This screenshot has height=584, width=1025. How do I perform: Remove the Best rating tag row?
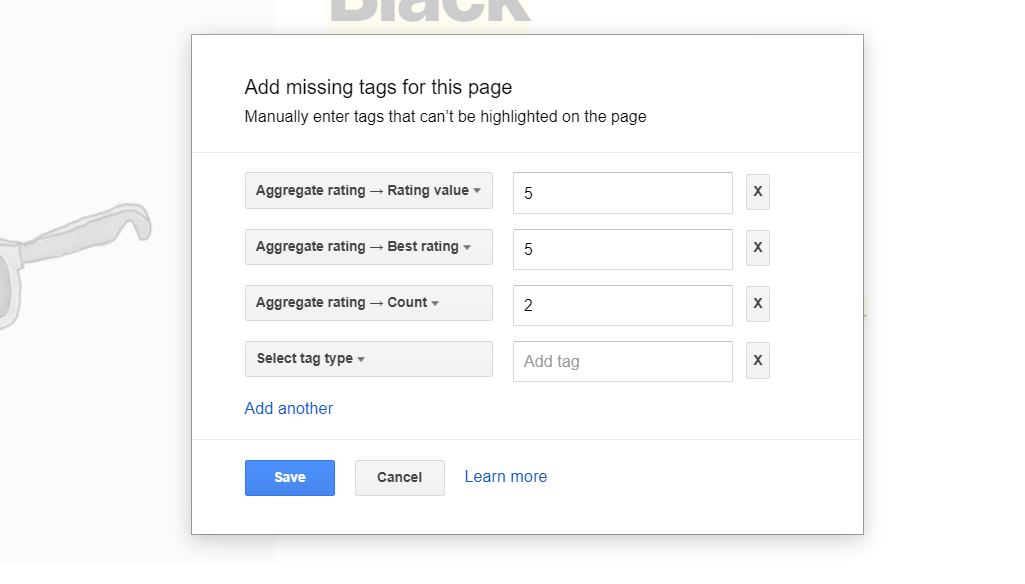757,248
